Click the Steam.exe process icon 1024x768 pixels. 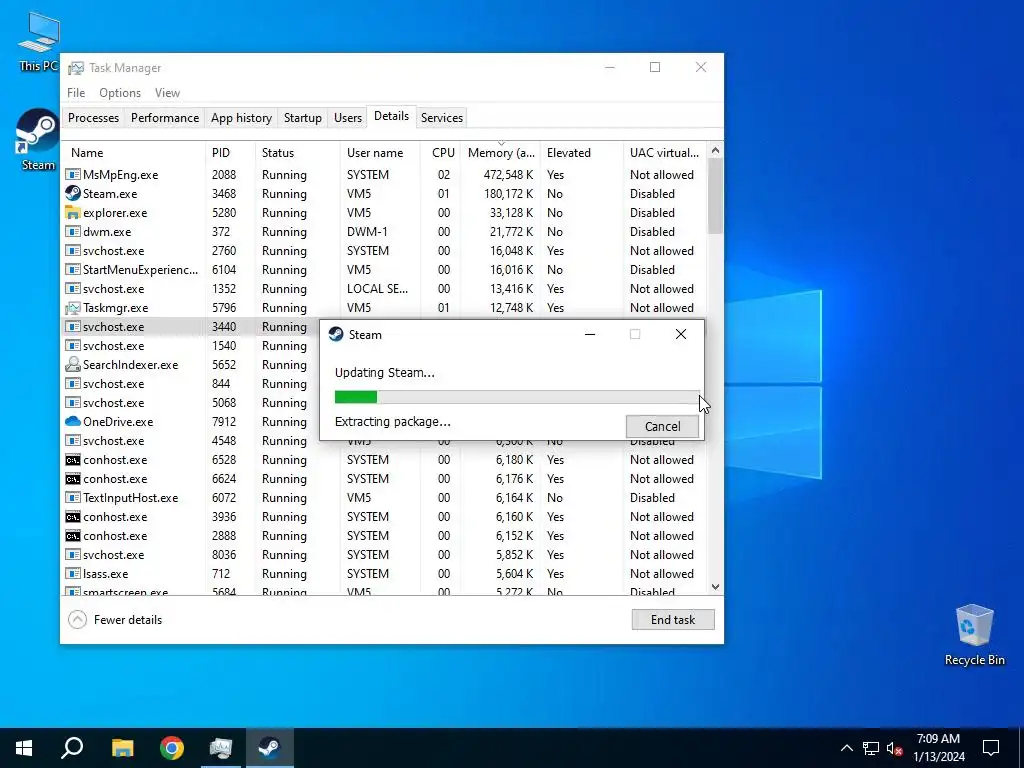click(72, 193)
